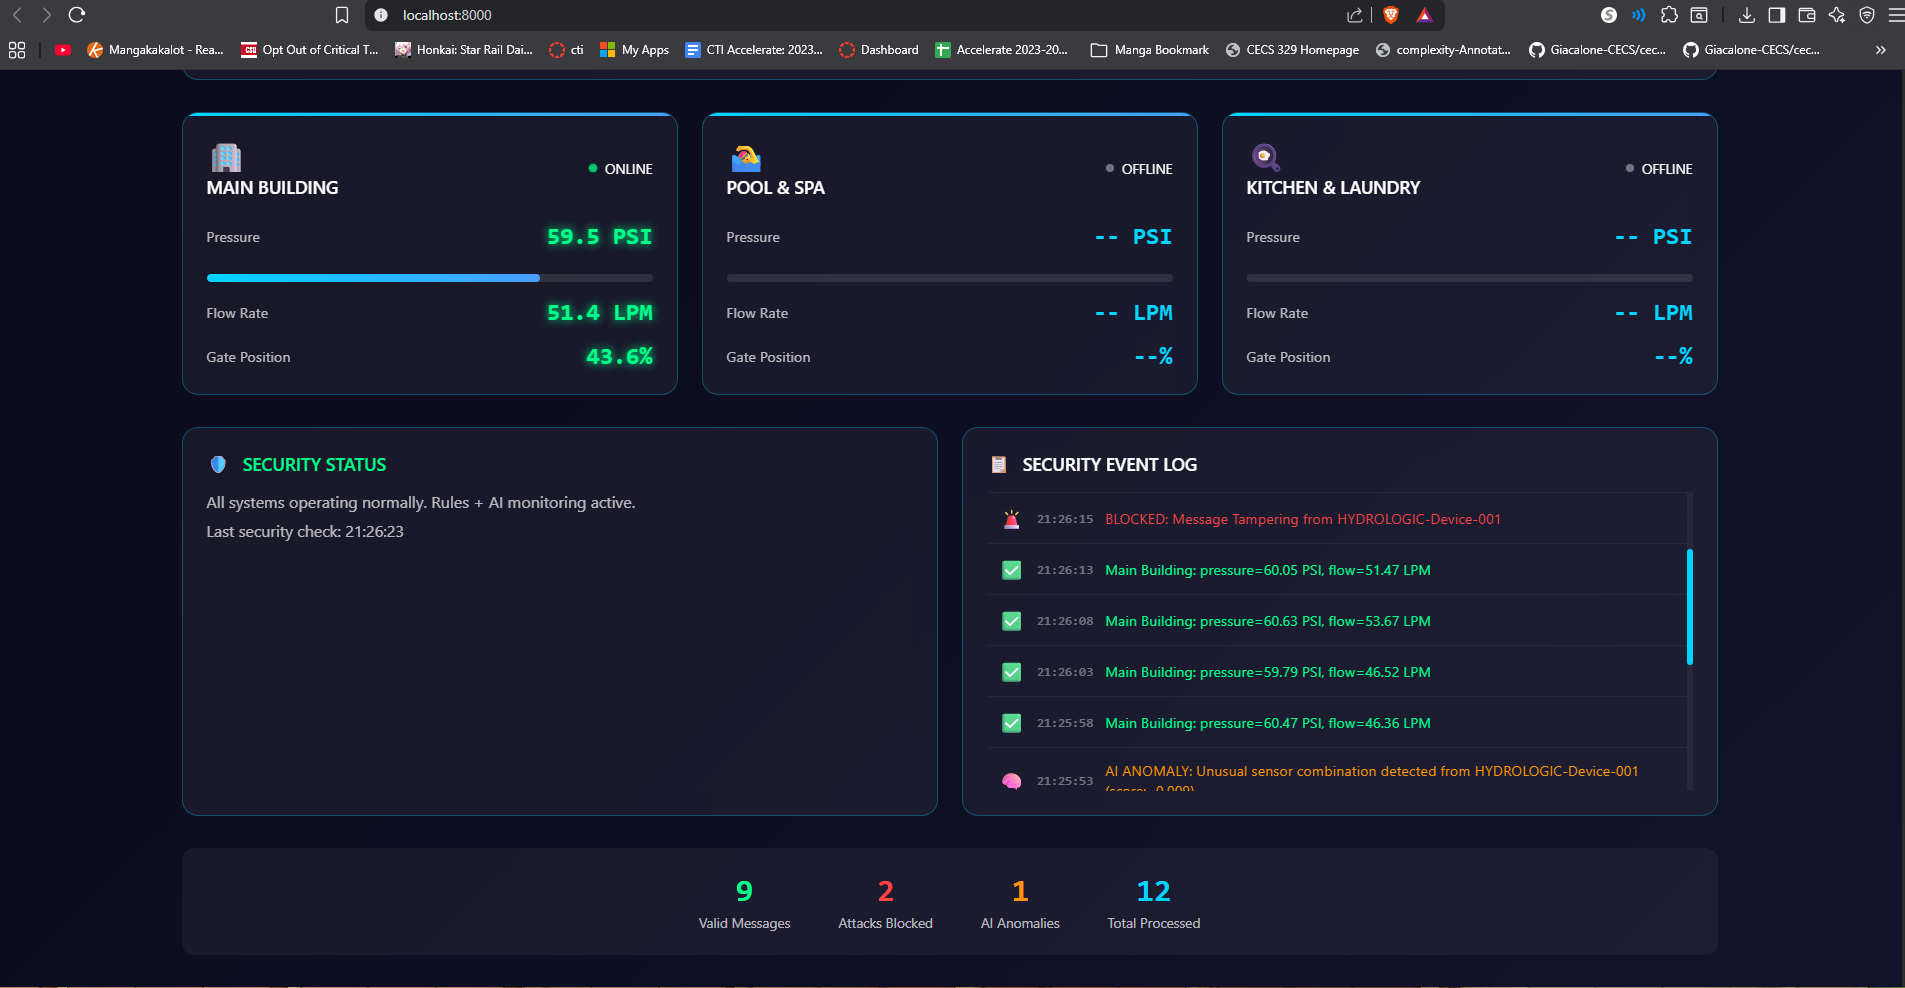The image size is (1905, 988).
Task: Bookmark this page with the bookmark icon
Action: click(342, 15)
